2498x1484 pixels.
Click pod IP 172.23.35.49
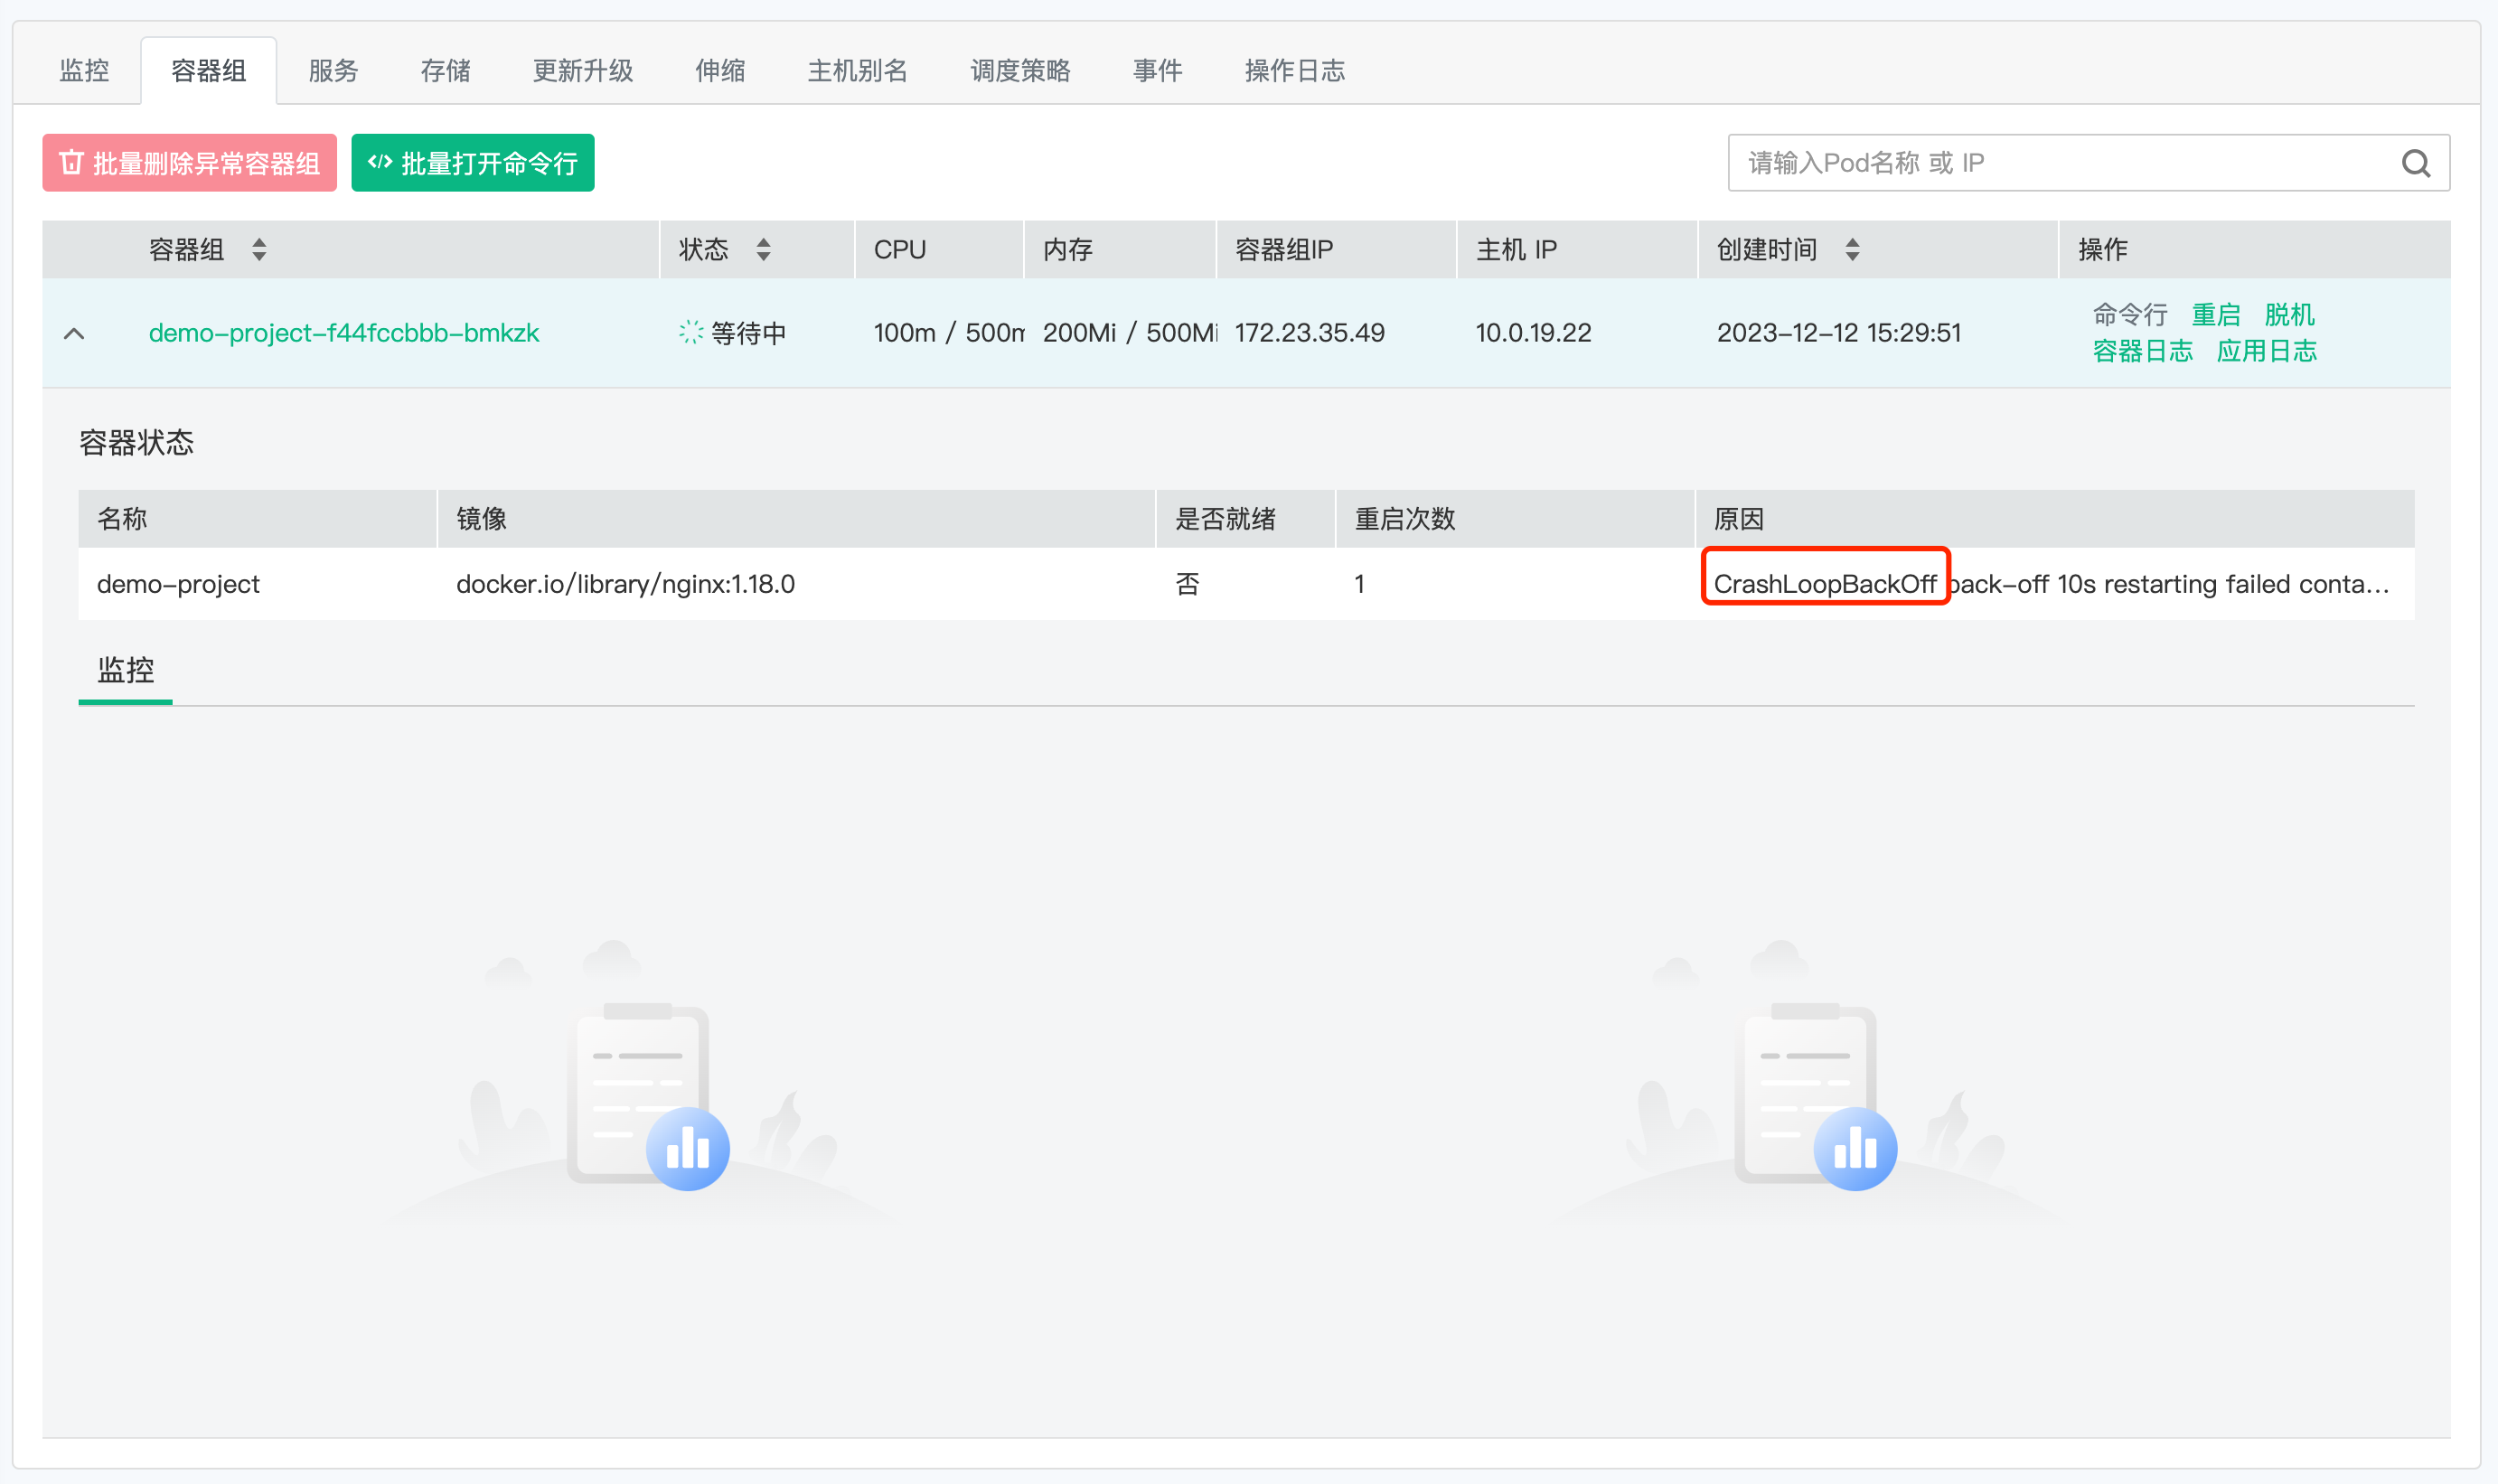1310,333
